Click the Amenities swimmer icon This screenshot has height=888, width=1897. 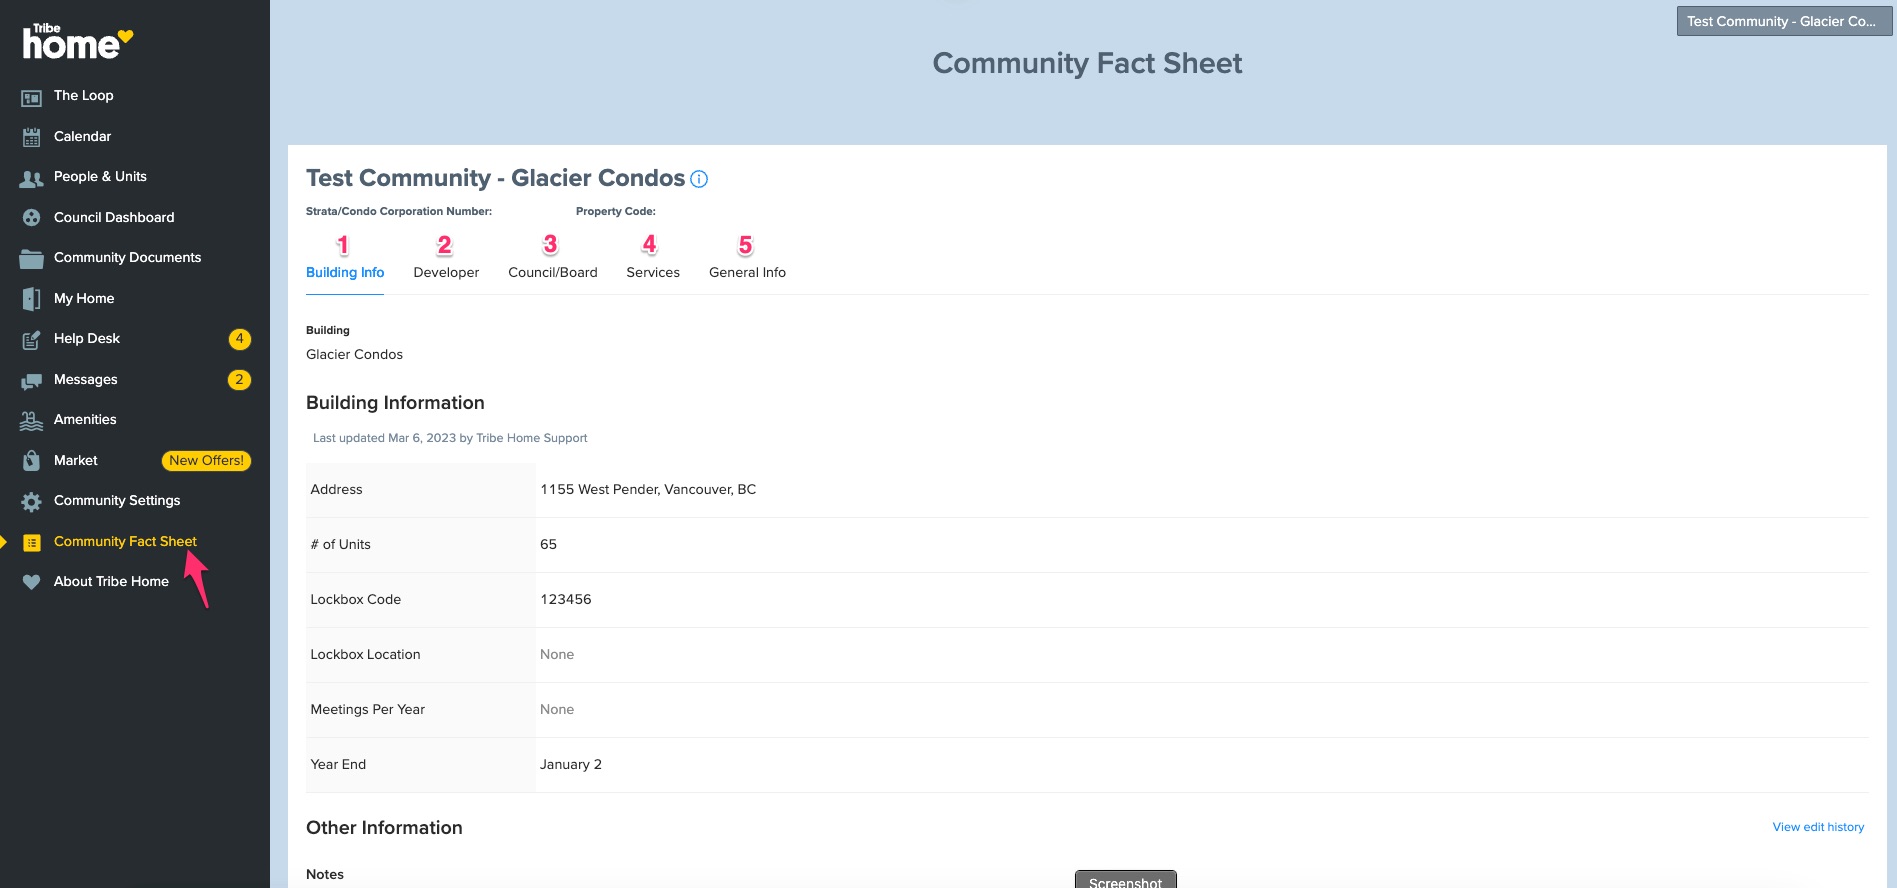tap(32, 421)
